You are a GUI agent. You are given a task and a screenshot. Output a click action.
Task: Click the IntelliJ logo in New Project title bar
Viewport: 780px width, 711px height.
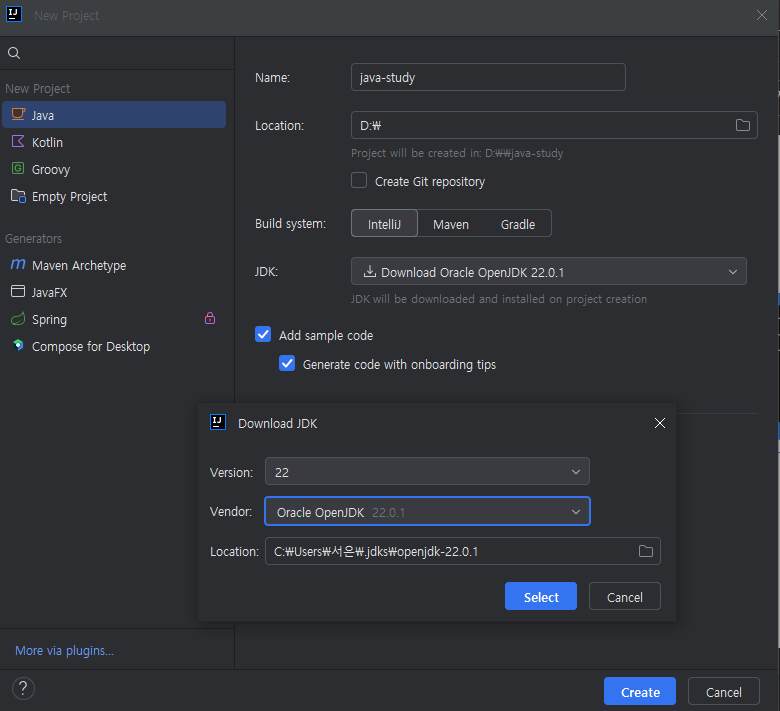tap(14, 14)
